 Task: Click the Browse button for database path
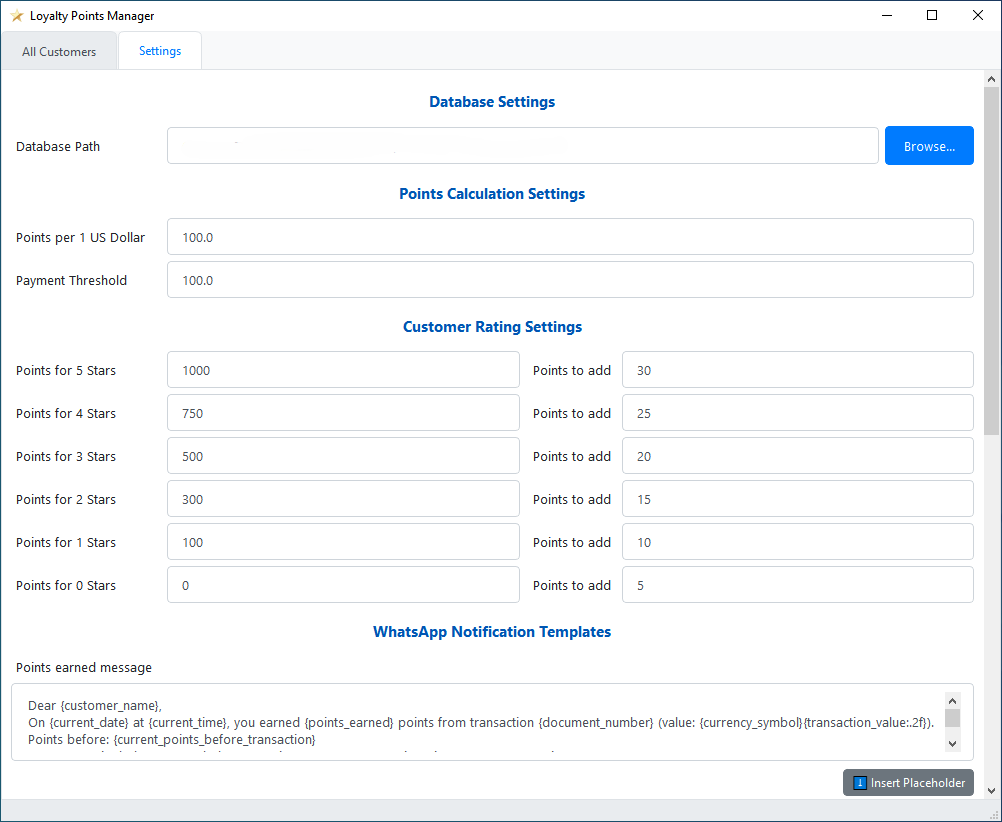pos(928,146)
